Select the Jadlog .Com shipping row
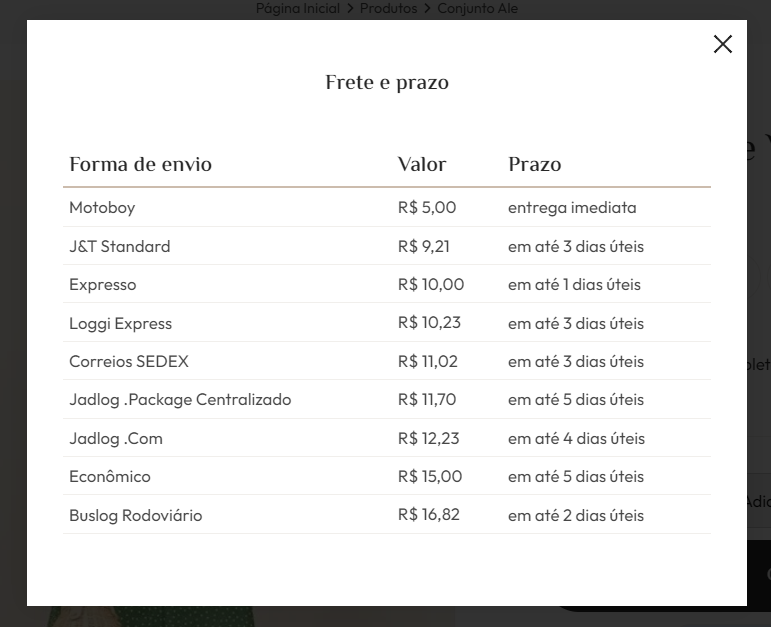 (x=386, y=438)
